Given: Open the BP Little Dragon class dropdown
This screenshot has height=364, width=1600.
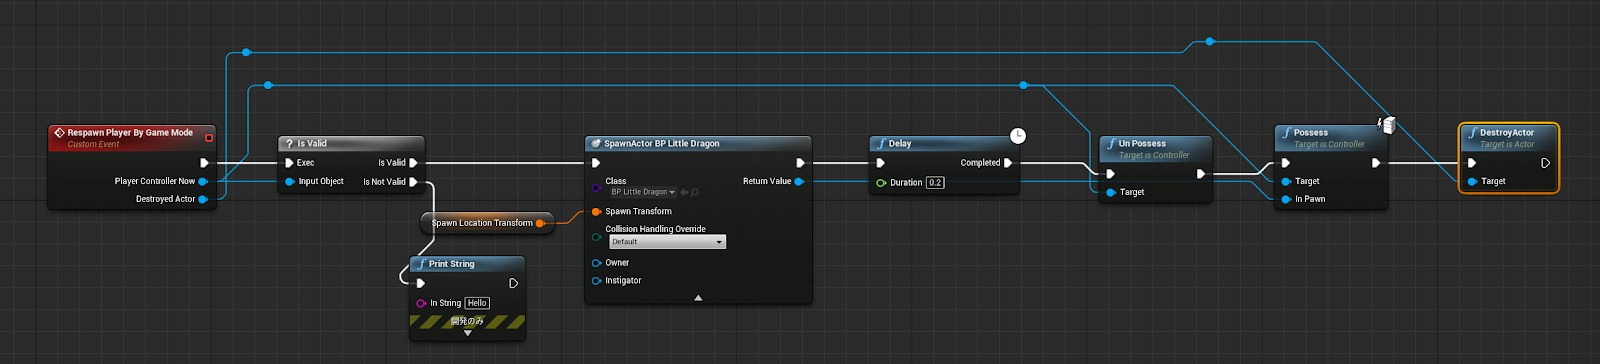Looking at the screenshot, I should point(642,192).
